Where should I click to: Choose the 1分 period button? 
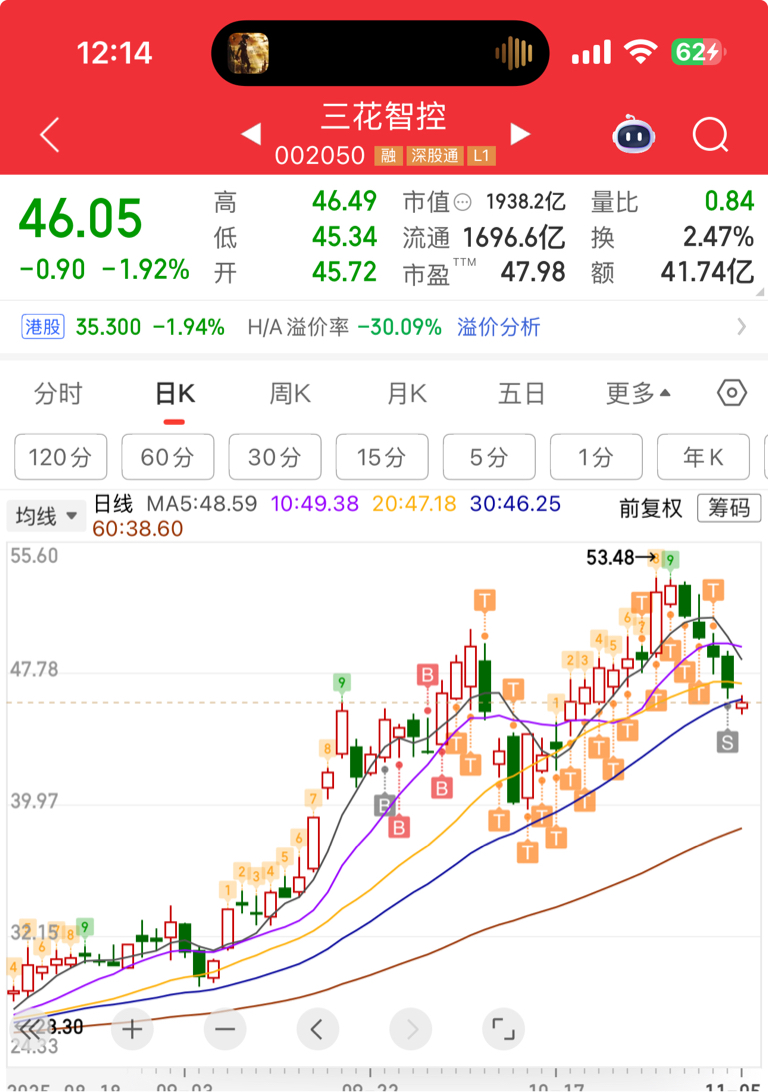tap(597, 457)
